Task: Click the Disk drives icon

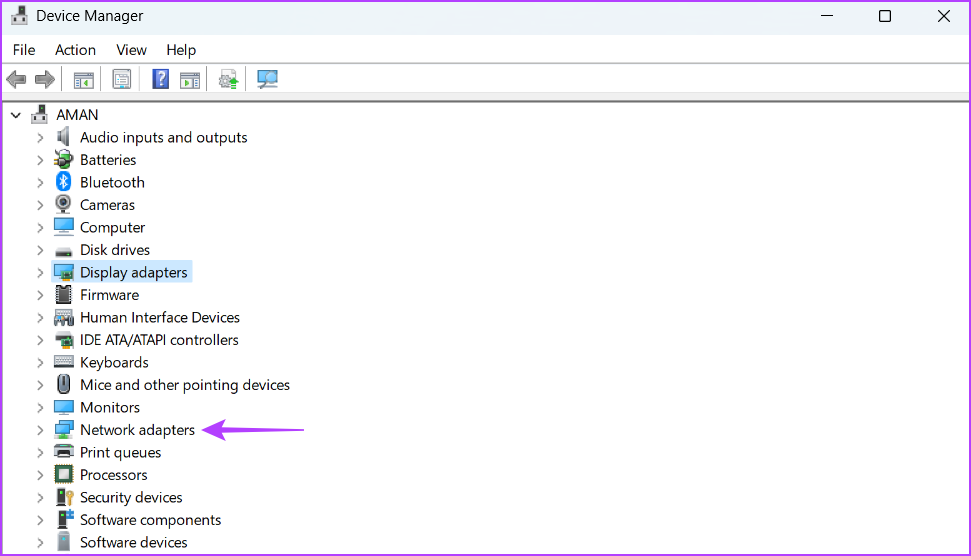Action: click(63, 251)
